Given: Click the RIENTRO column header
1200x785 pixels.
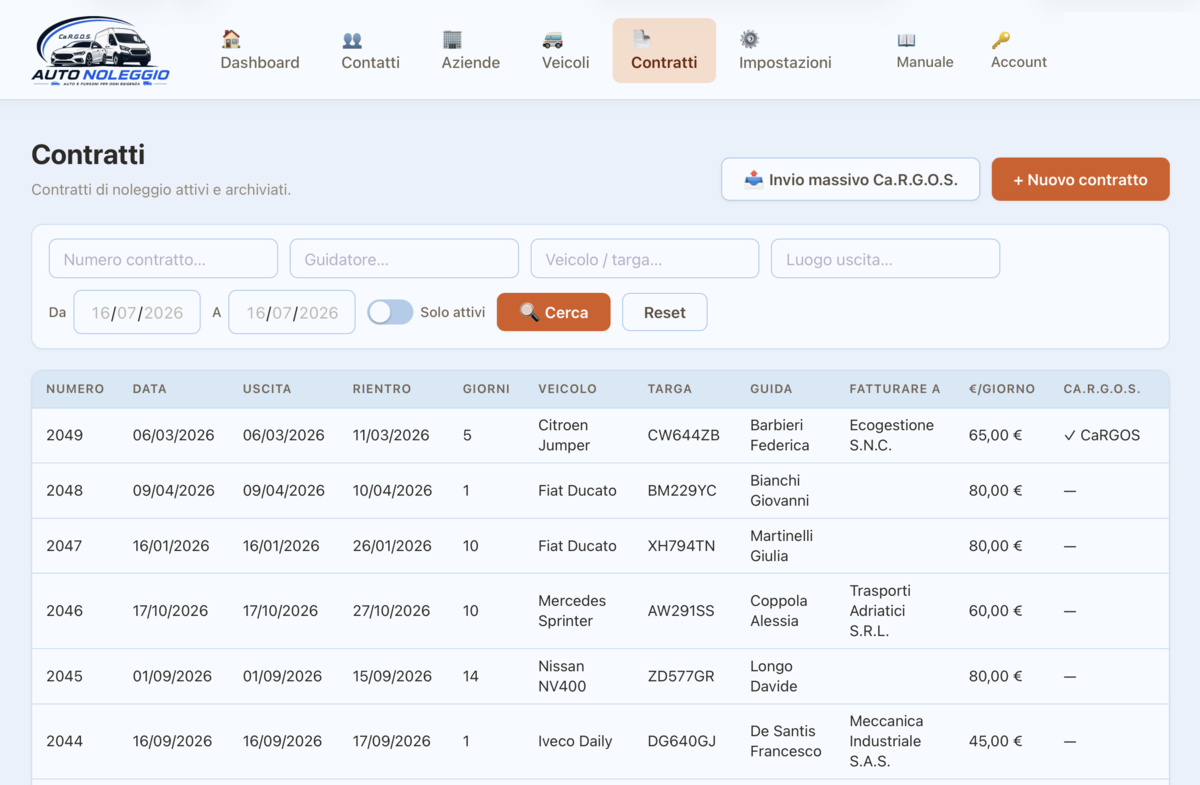Looking at the screenshot, I should point(382,389).
